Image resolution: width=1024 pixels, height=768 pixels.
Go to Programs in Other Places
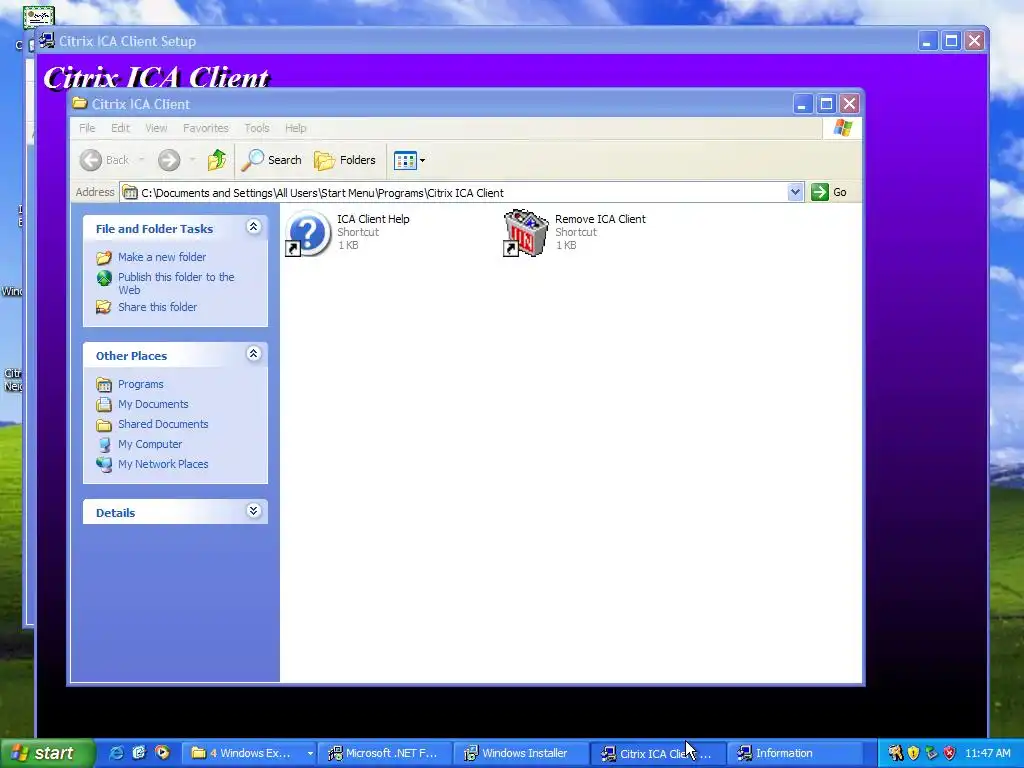pyautogui.click(x=140, y=384)
